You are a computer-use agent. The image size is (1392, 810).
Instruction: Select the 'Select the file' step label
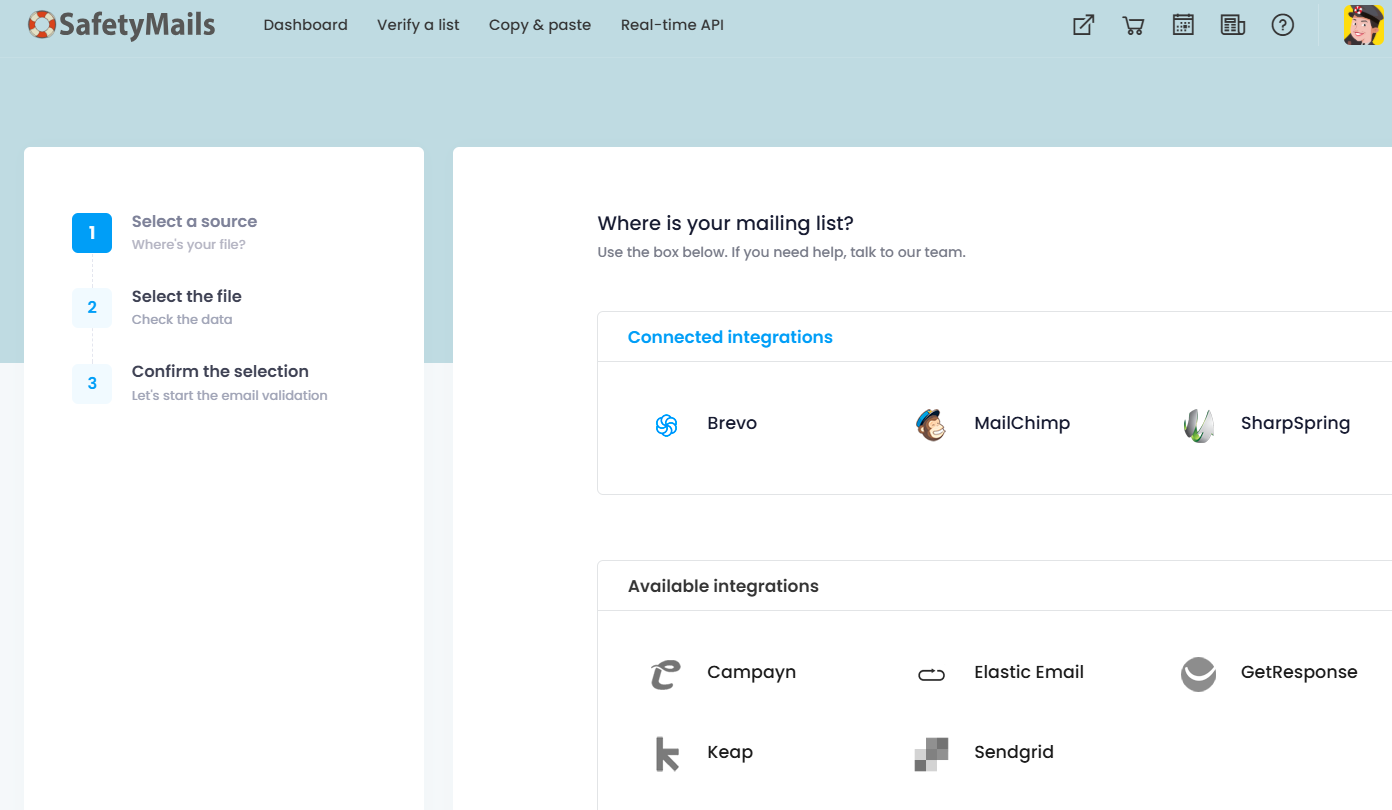(x=187, y=296)
